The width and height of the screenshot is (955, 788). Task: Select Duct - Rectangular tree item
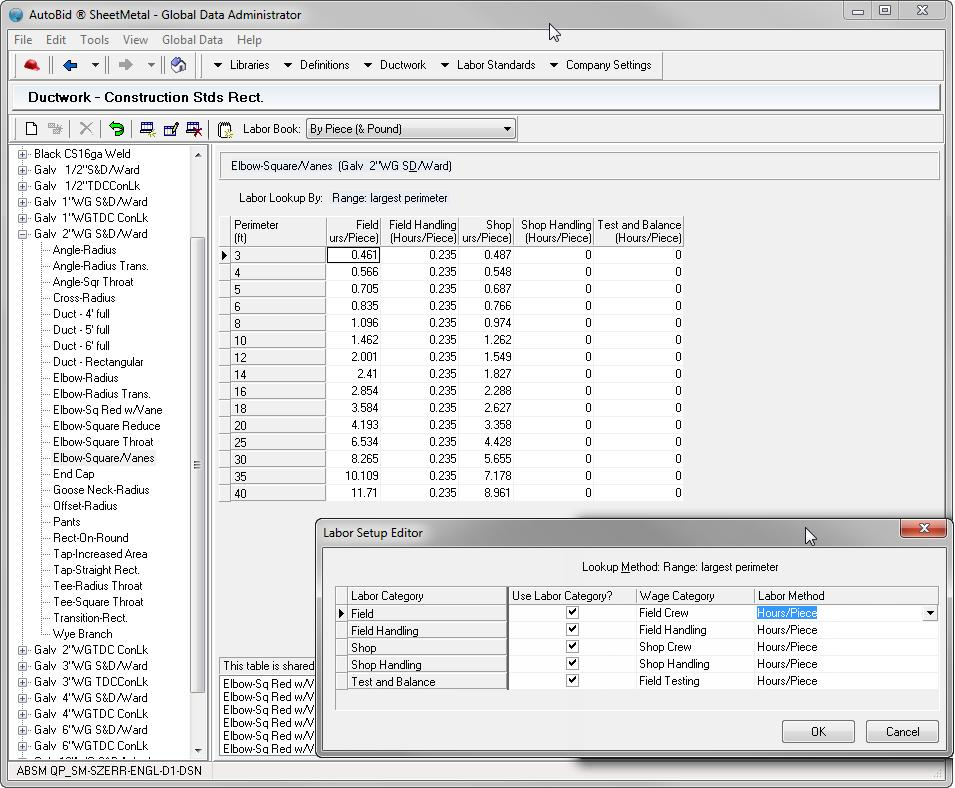tap(98, 362)
